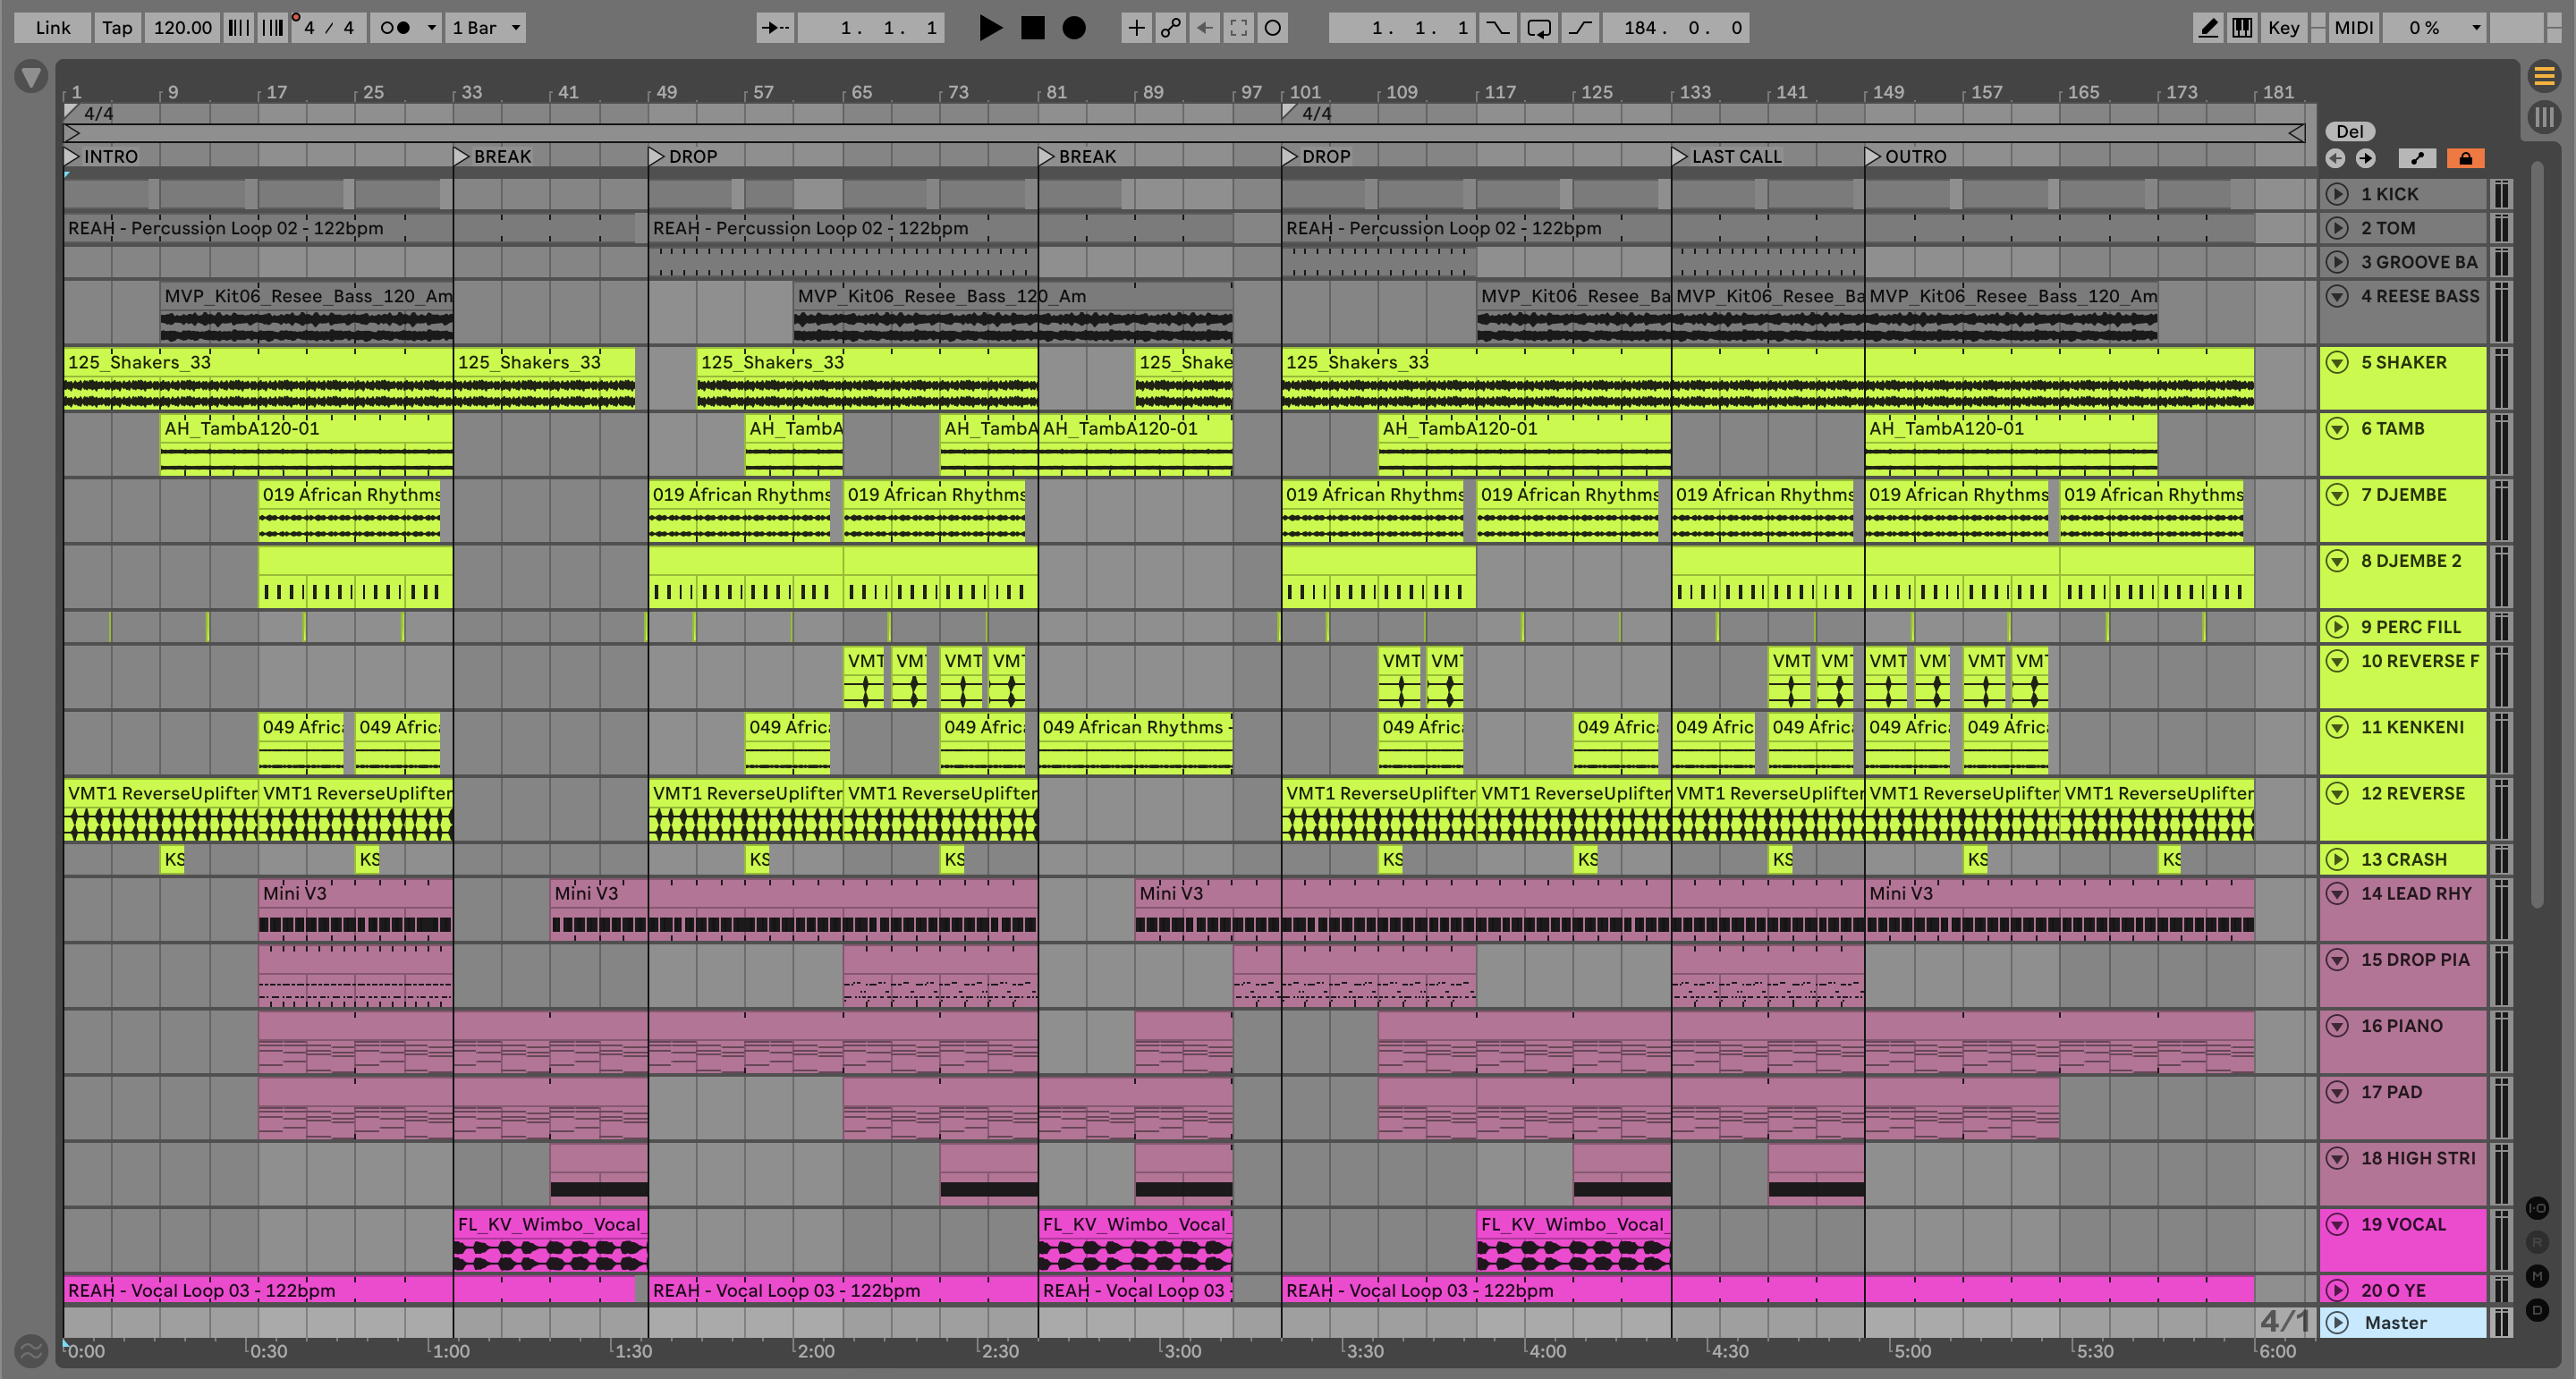Unfold the 5 SHAKER track
The height and width of the screenshot is (1379, 2576).
(2337, 362)
